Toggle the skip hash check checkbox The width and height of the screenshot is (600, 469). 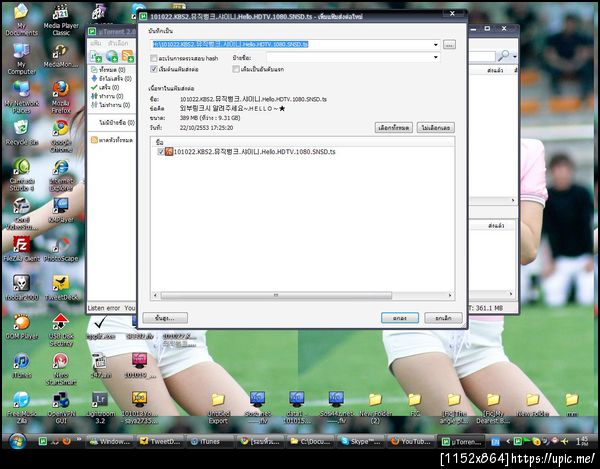(x=154, y=58)
